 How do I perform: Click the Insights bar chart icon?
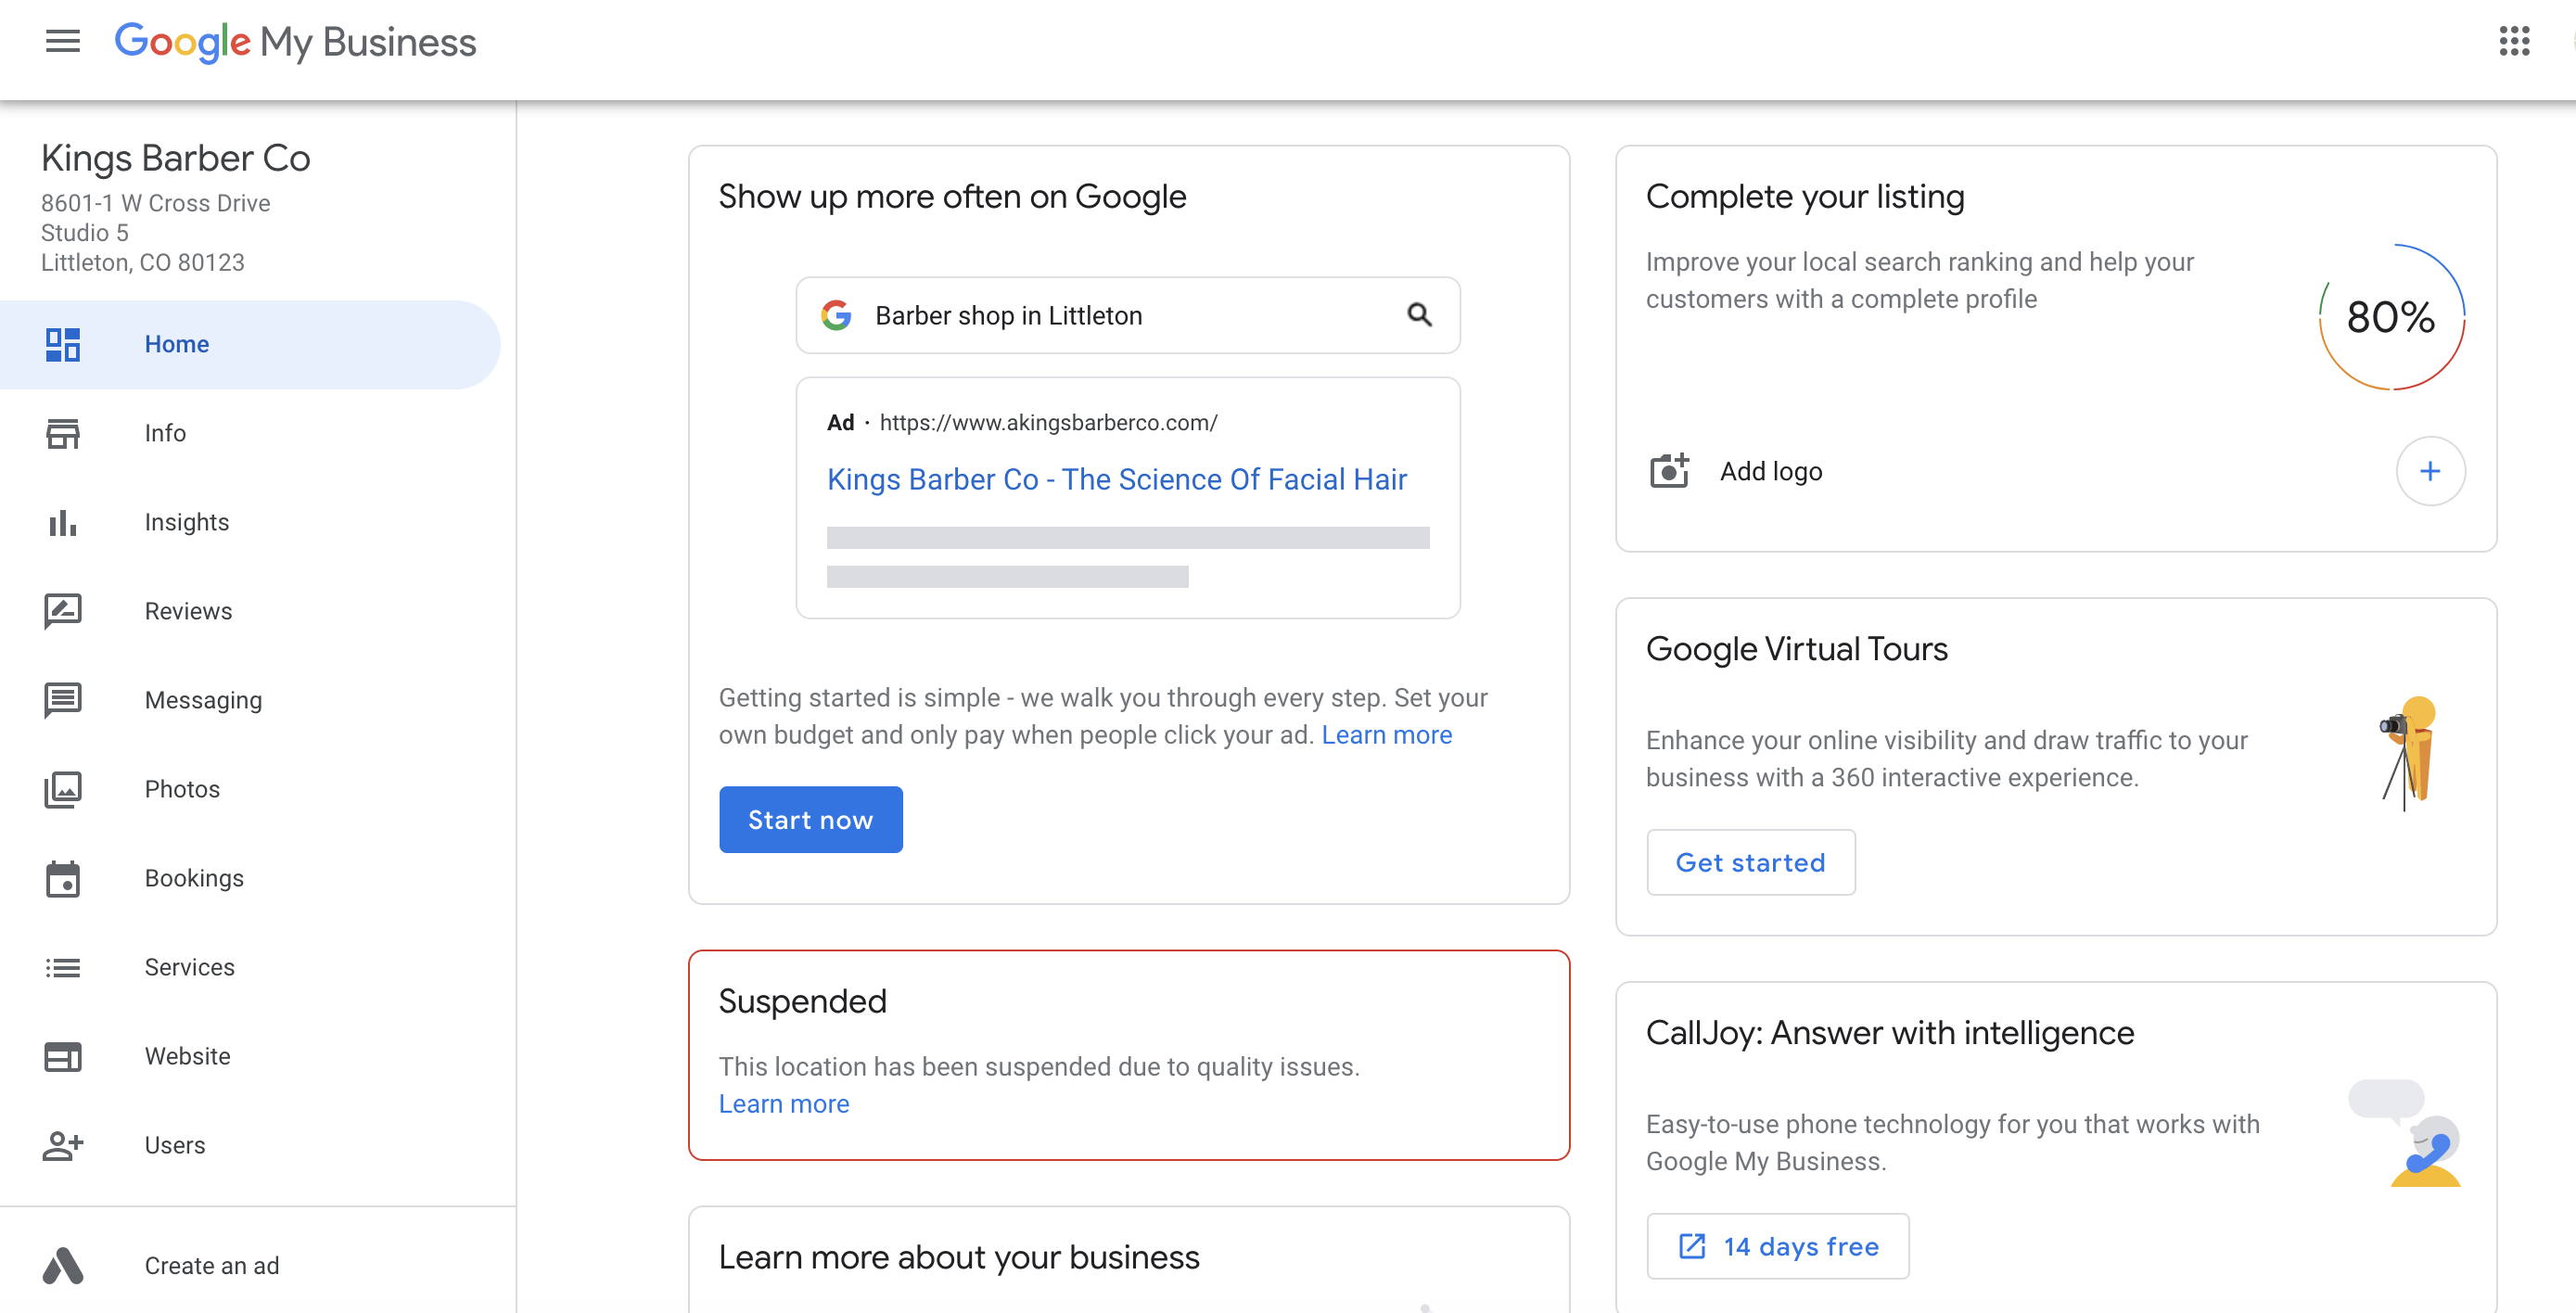[x=62, y=522]
